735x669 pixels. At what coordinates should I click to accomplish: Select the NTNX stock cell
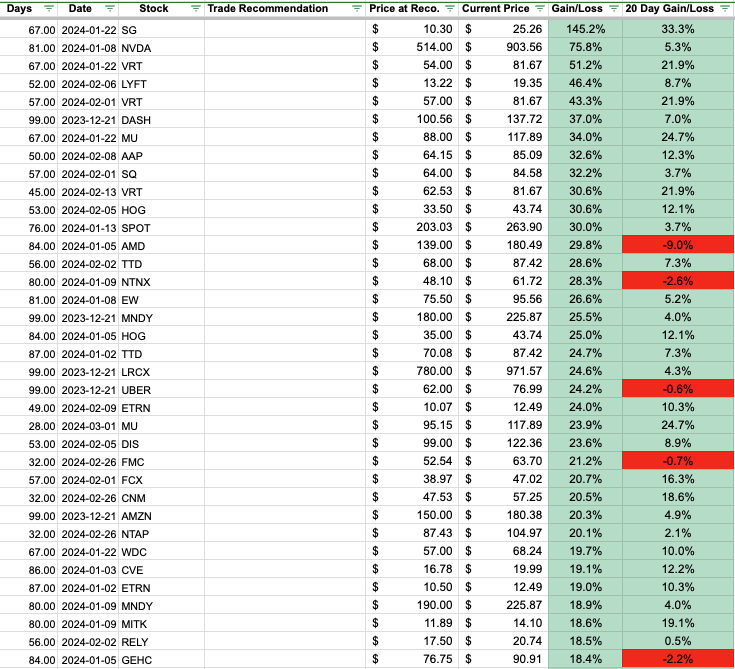click(162, 282)
